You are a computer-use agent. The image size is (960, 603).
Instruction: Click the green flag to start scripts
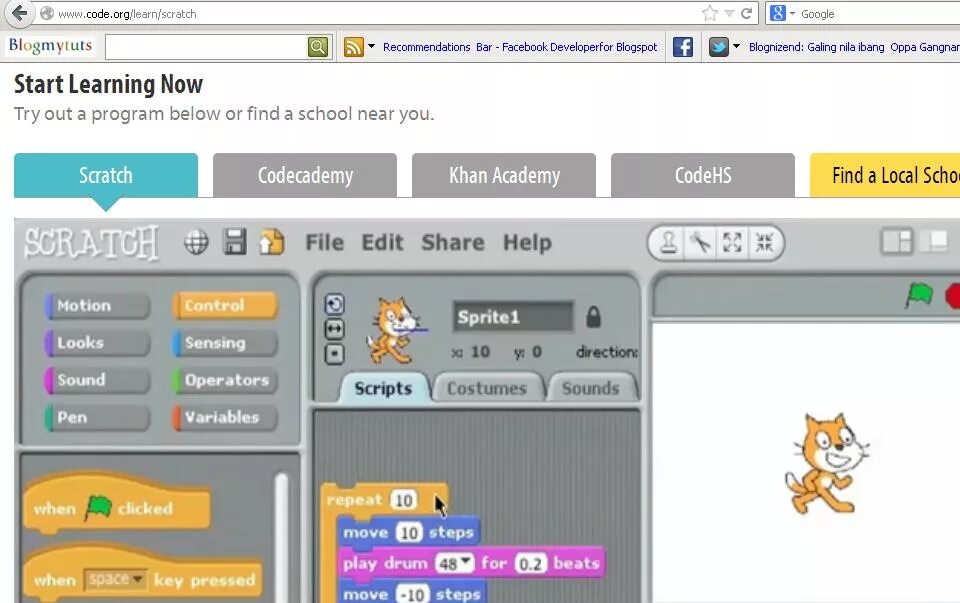[919, 296]
